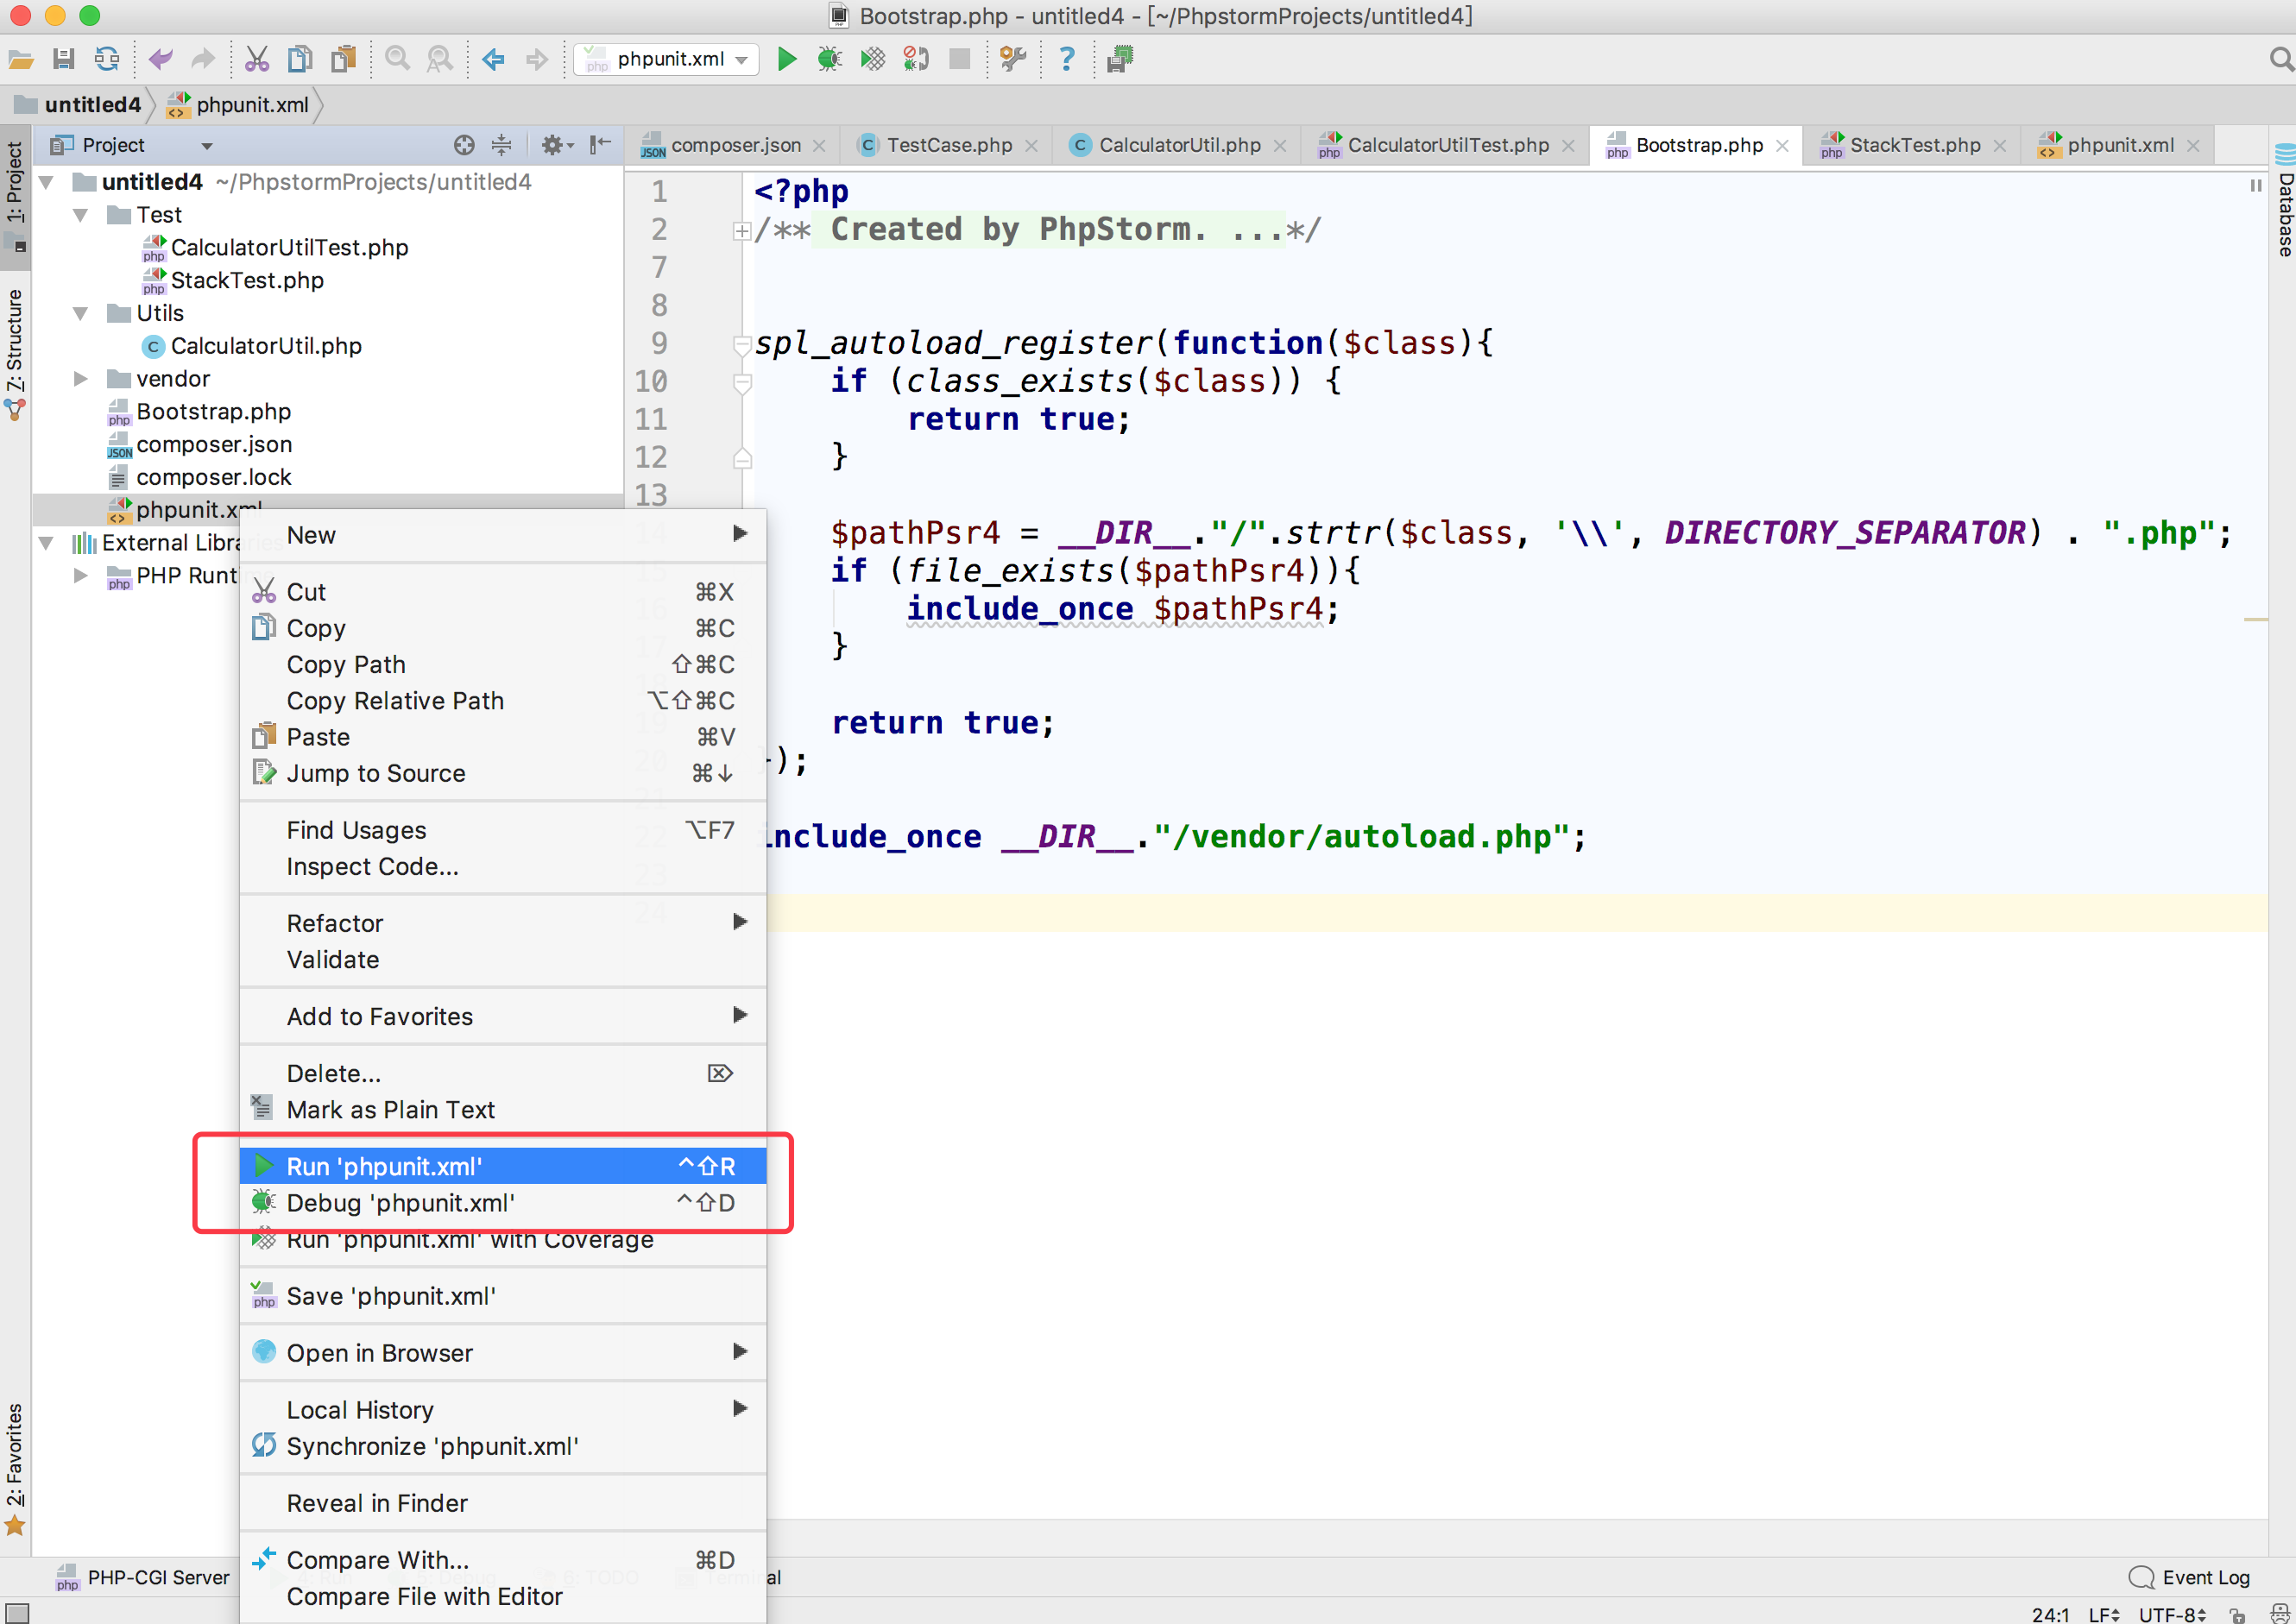
Task: Expand the vendor folder
Action: pyautogui.click(x=80, y=379)
